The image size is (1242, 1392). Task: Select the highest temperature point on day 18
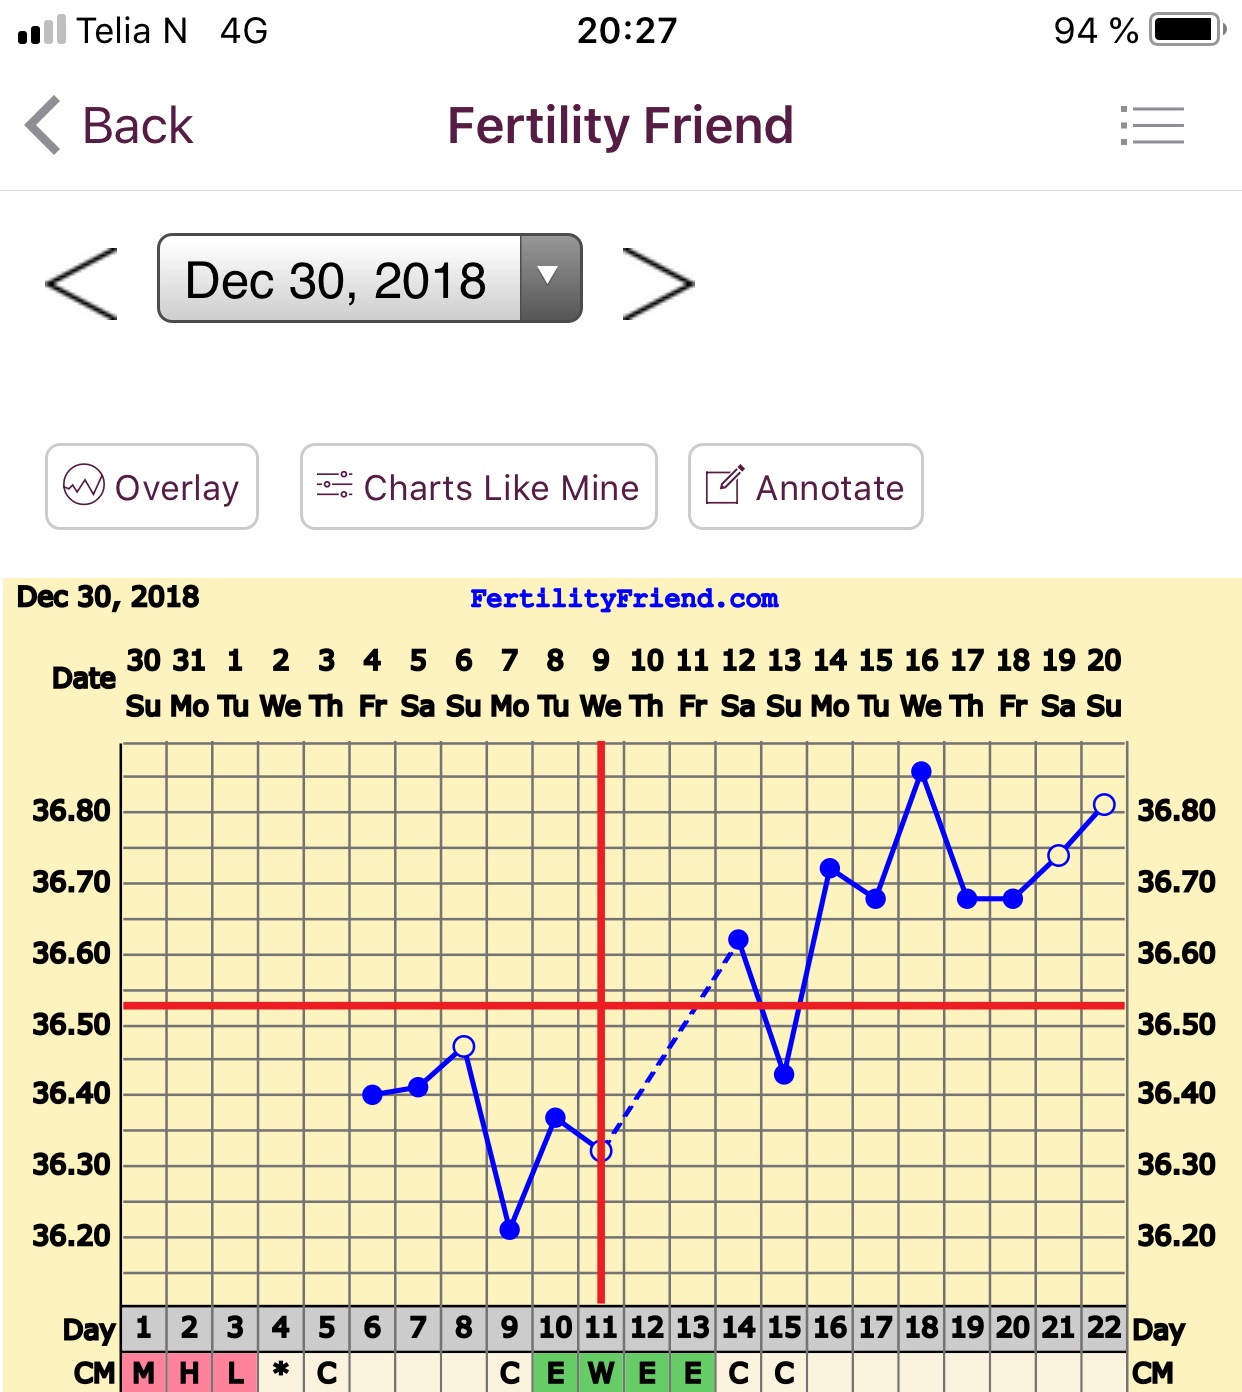click(x=922, y=771)
